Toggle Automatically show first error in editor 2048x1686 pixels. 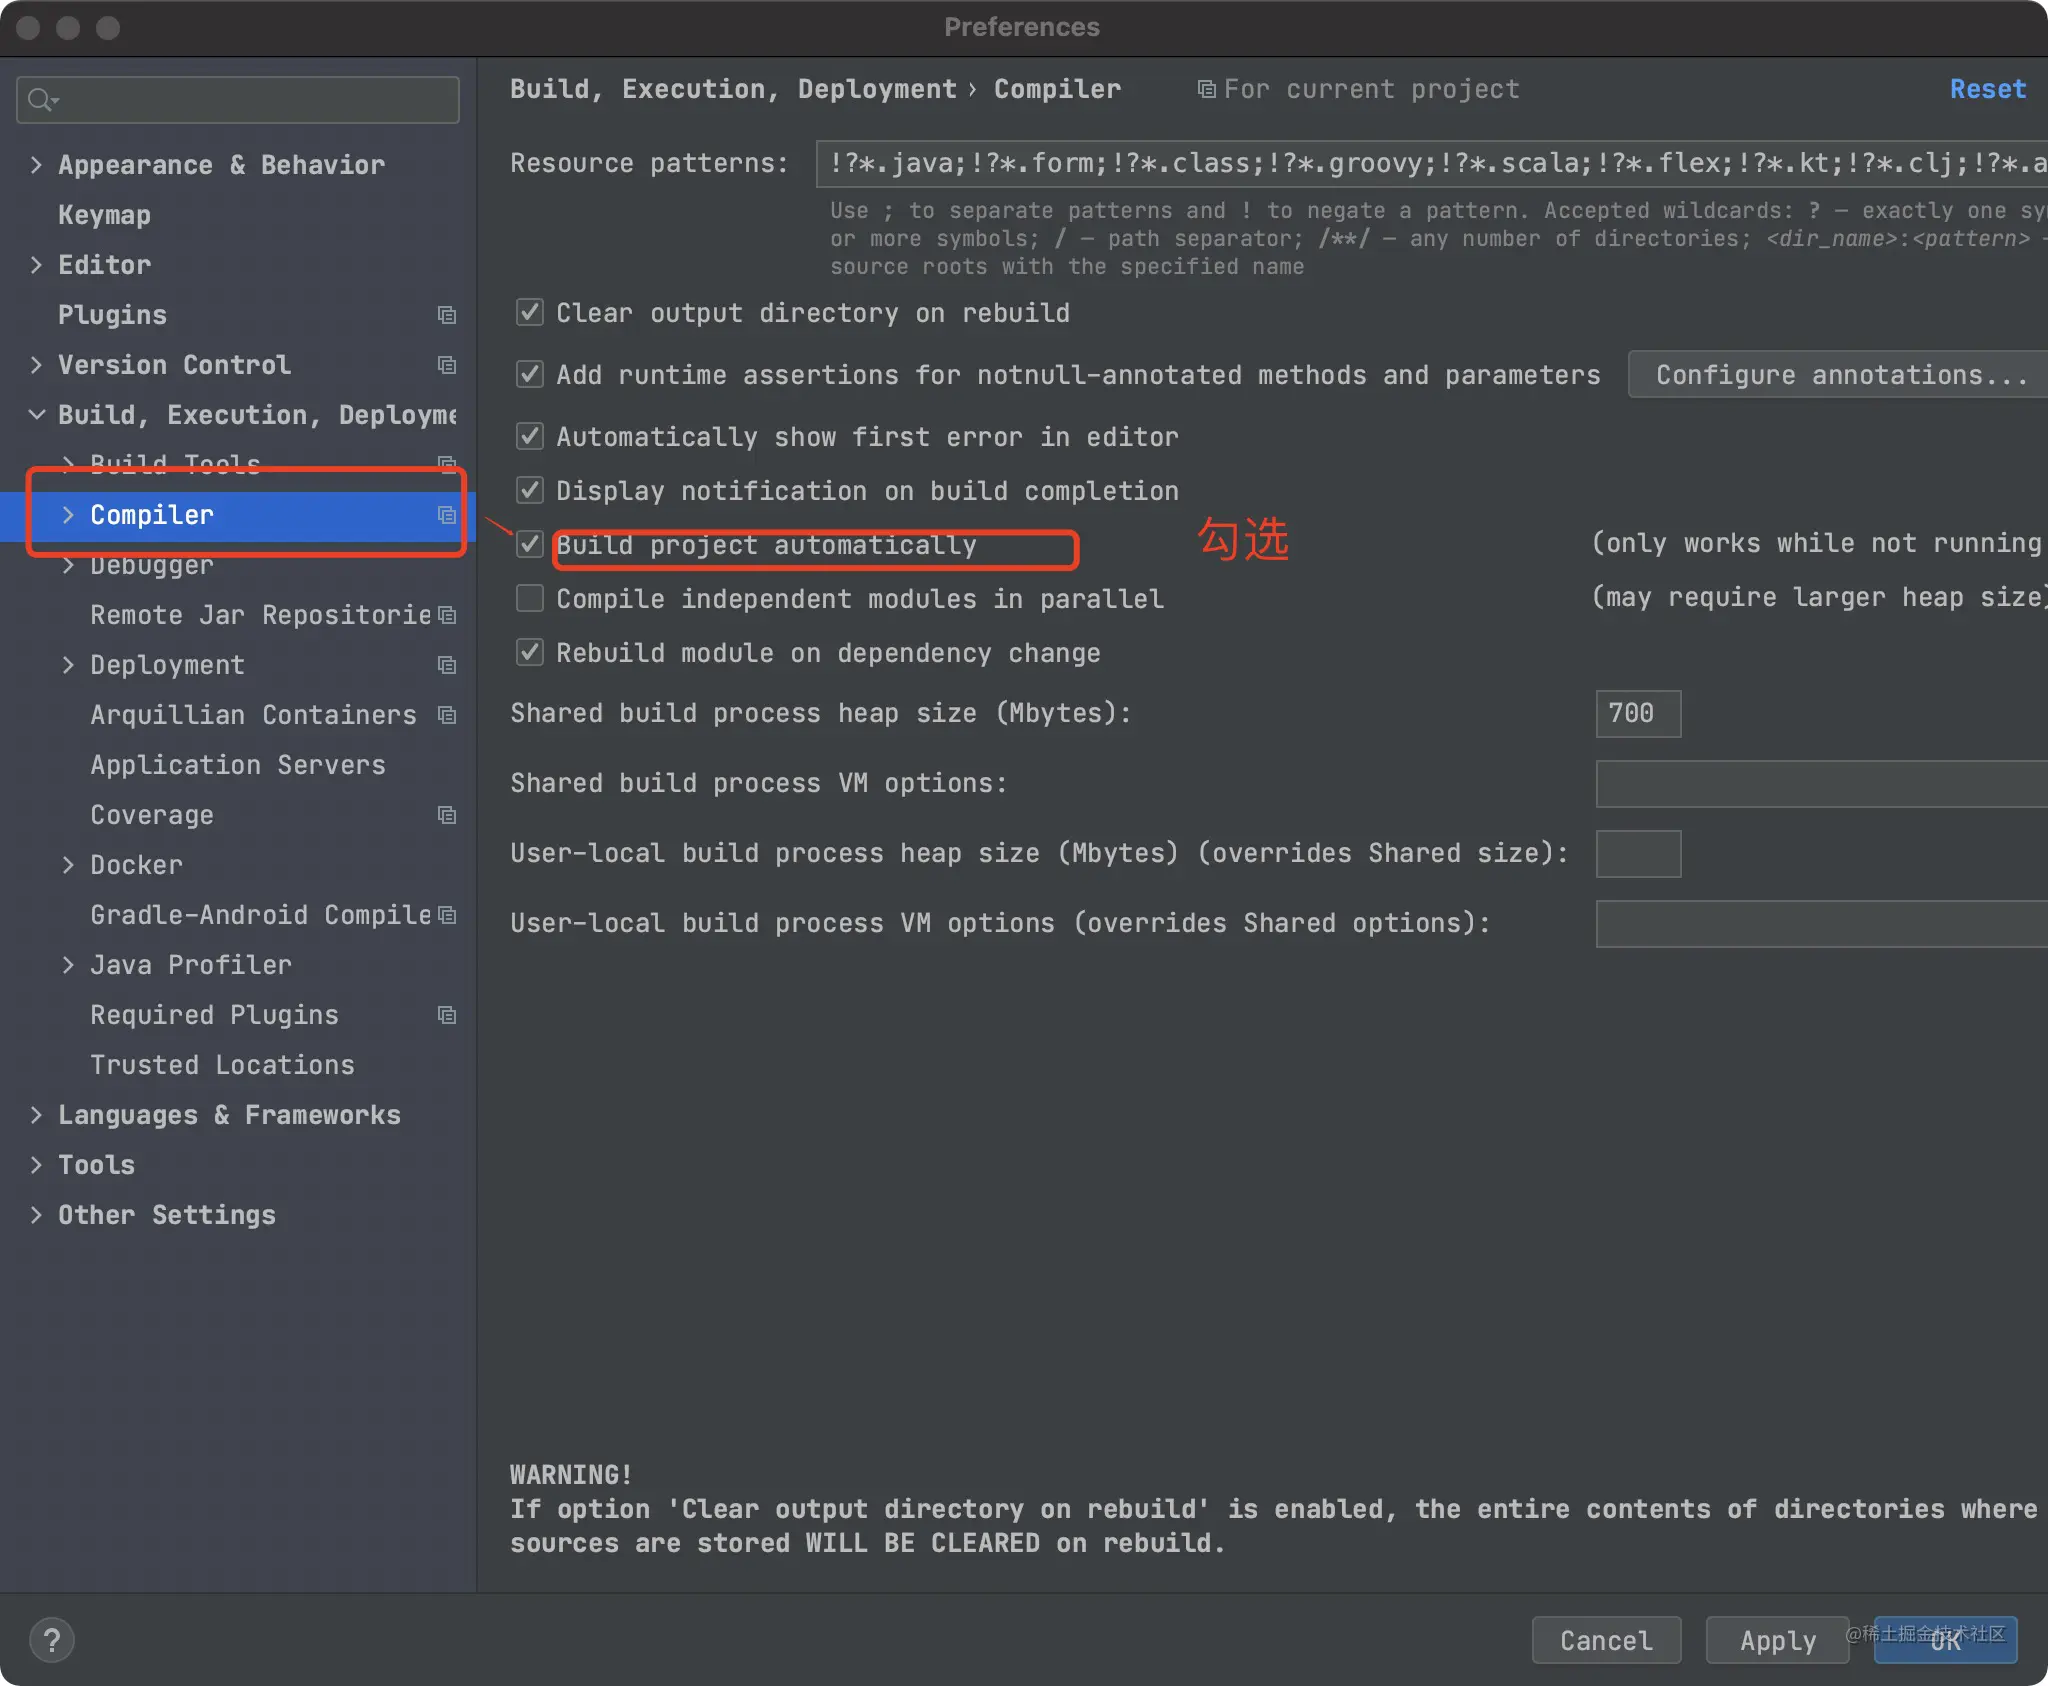(x=530, y=436)
